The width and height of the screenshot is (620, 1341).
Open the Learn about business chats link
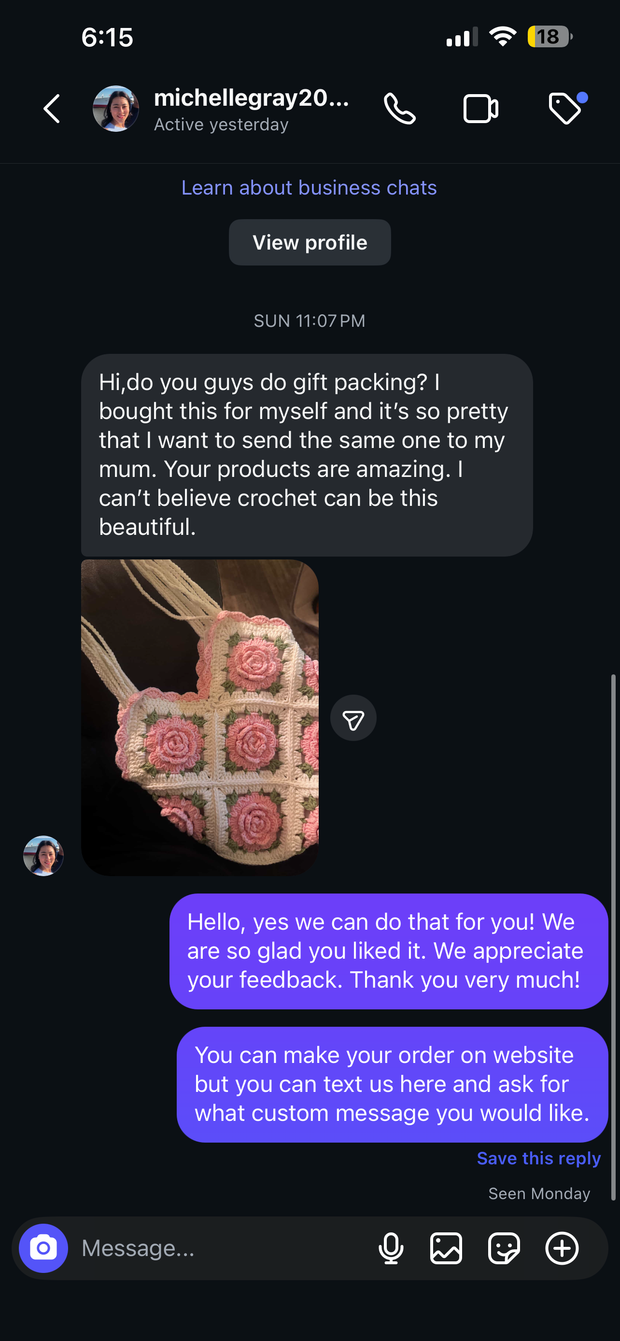tap(309, 188)
